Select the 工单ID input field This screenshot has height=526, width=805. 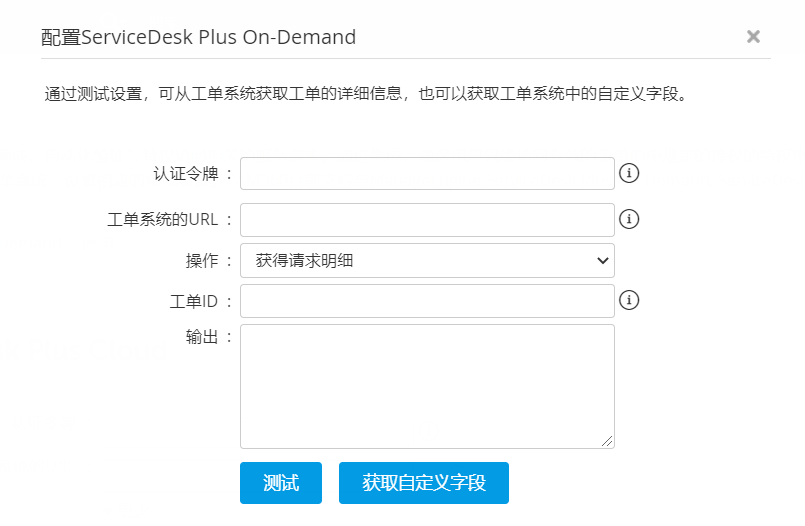(x=427, y=300)
